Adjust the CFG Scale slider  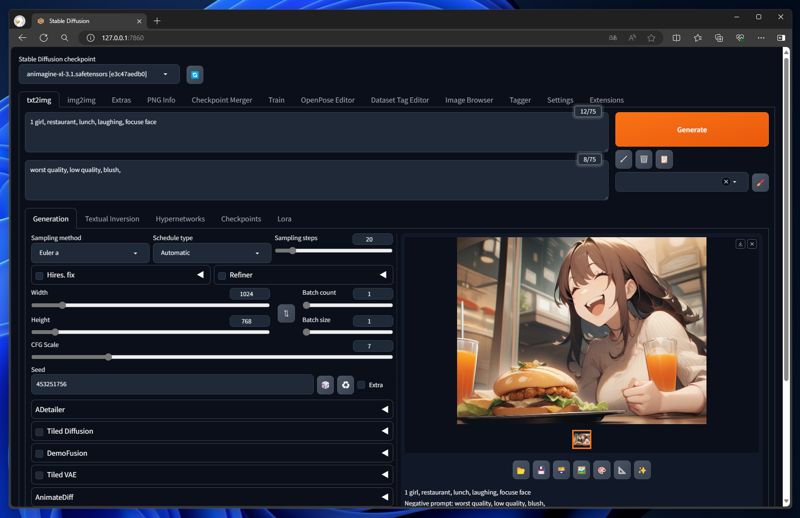pos(212,357)
